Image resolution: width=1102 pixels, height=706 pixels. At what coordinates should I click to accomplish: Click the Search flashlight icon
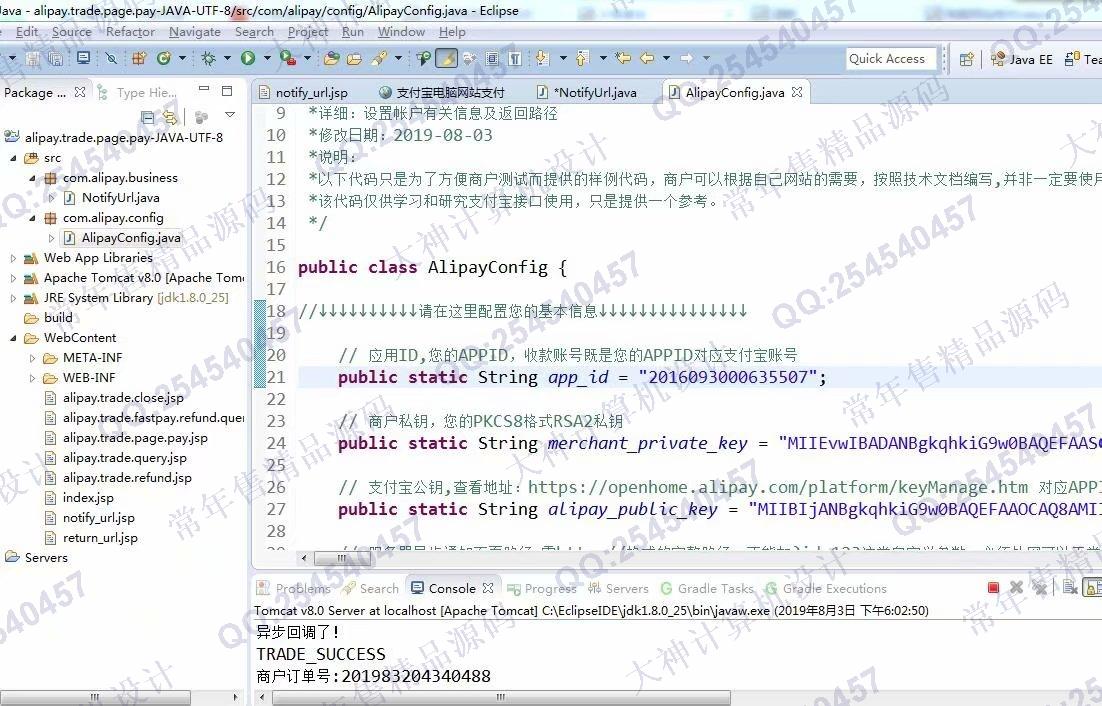click(x=380, y=58)
